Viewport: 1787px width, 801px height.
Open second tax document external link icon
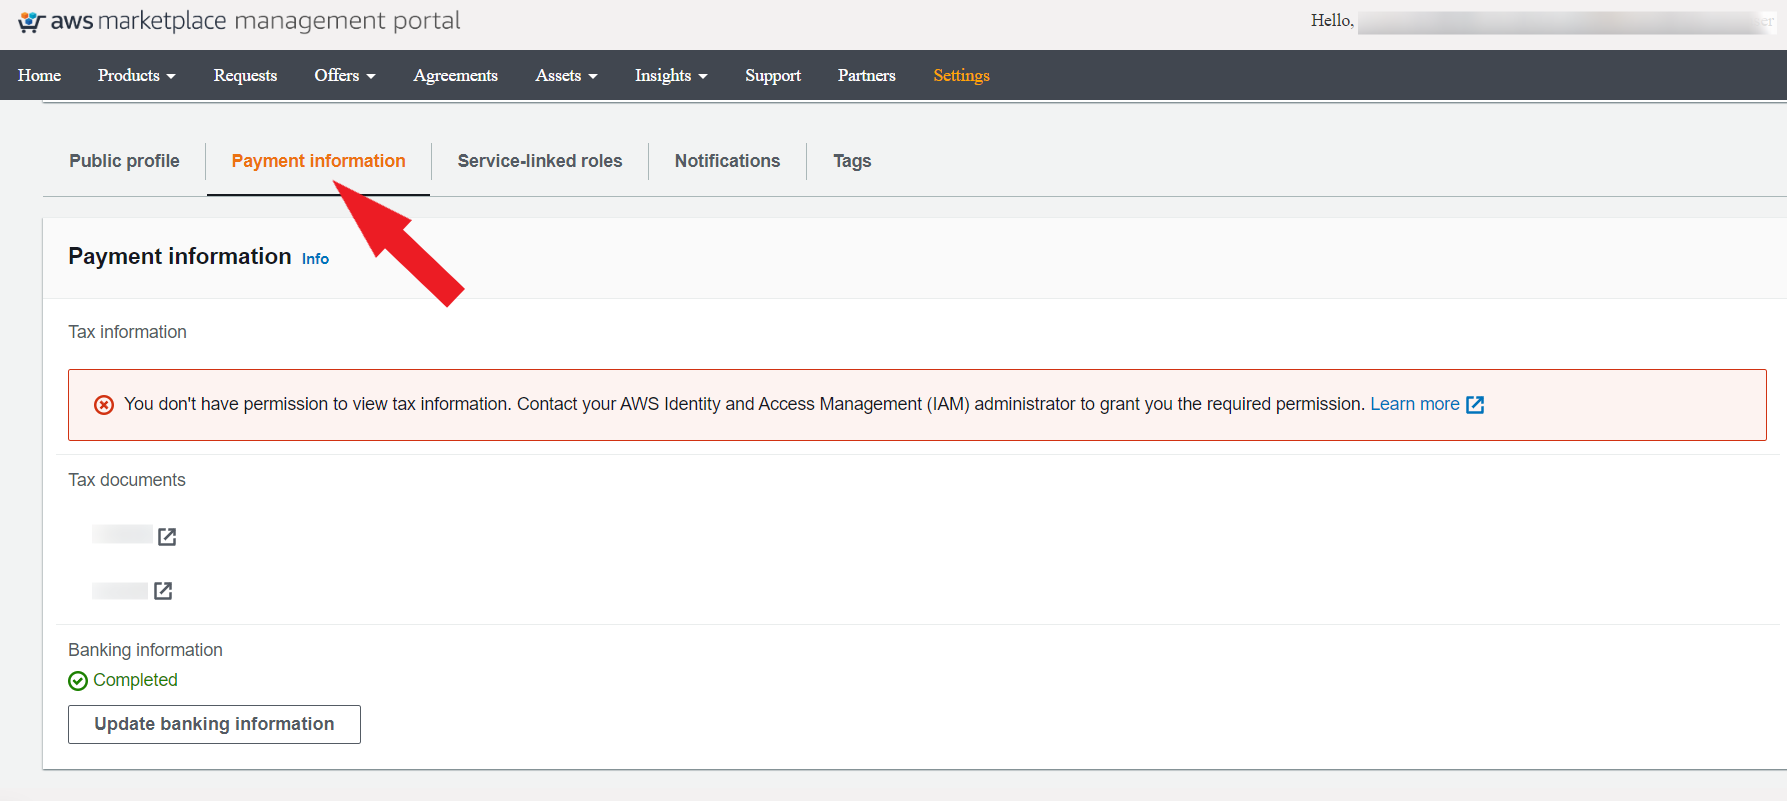click(163, 591)
